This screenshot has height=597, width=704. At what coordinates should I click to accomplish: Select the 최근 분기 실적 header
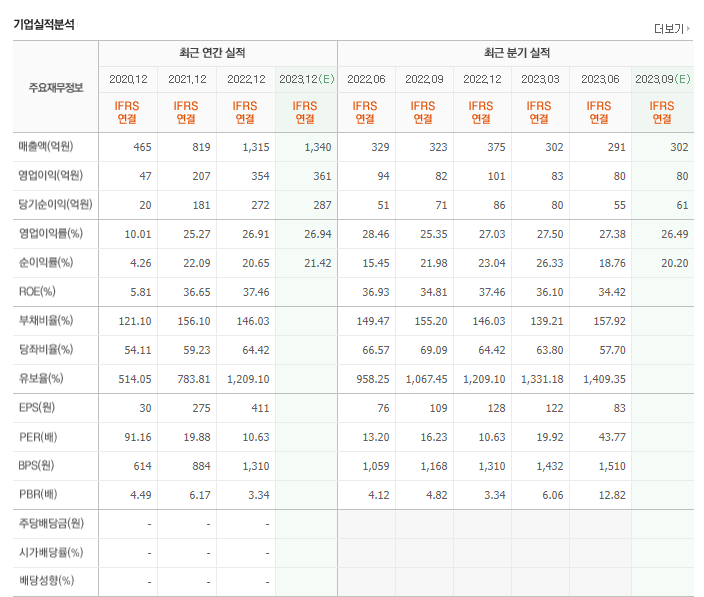point(516,53)
